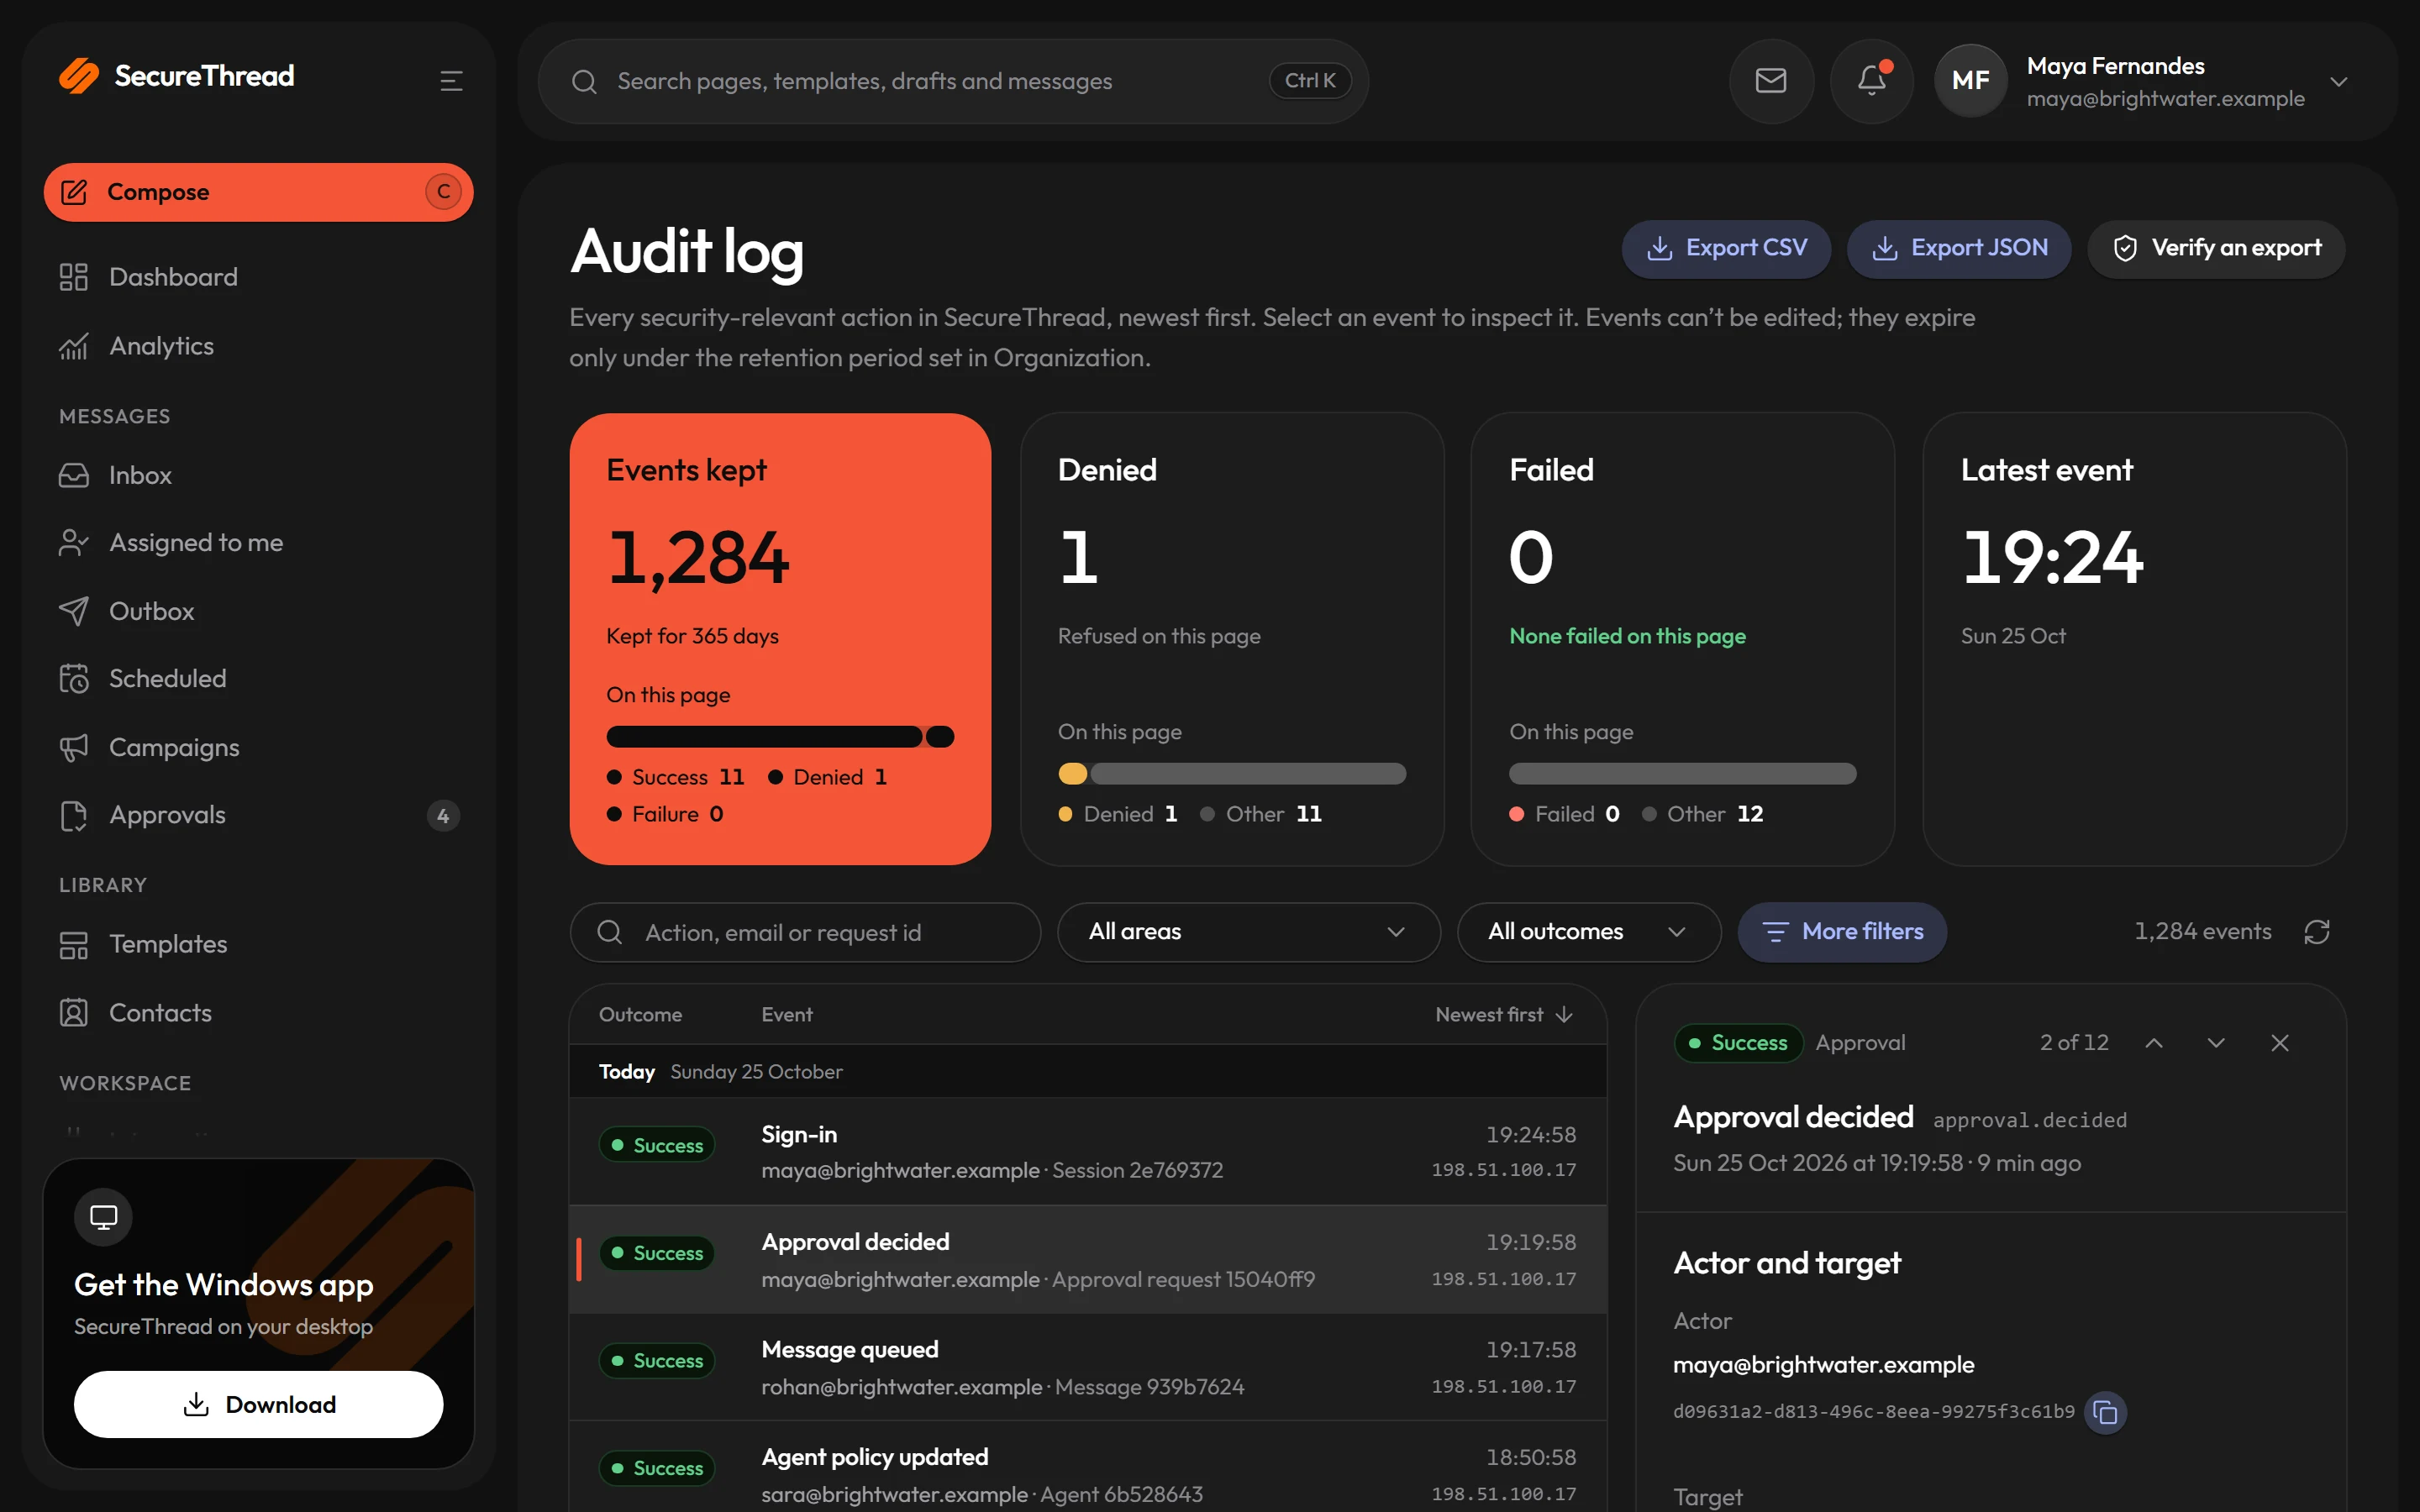The height and width of the screenshot is (1512, 2420).
Task: Open Contacts library
Action: (x=258, y=1013)
